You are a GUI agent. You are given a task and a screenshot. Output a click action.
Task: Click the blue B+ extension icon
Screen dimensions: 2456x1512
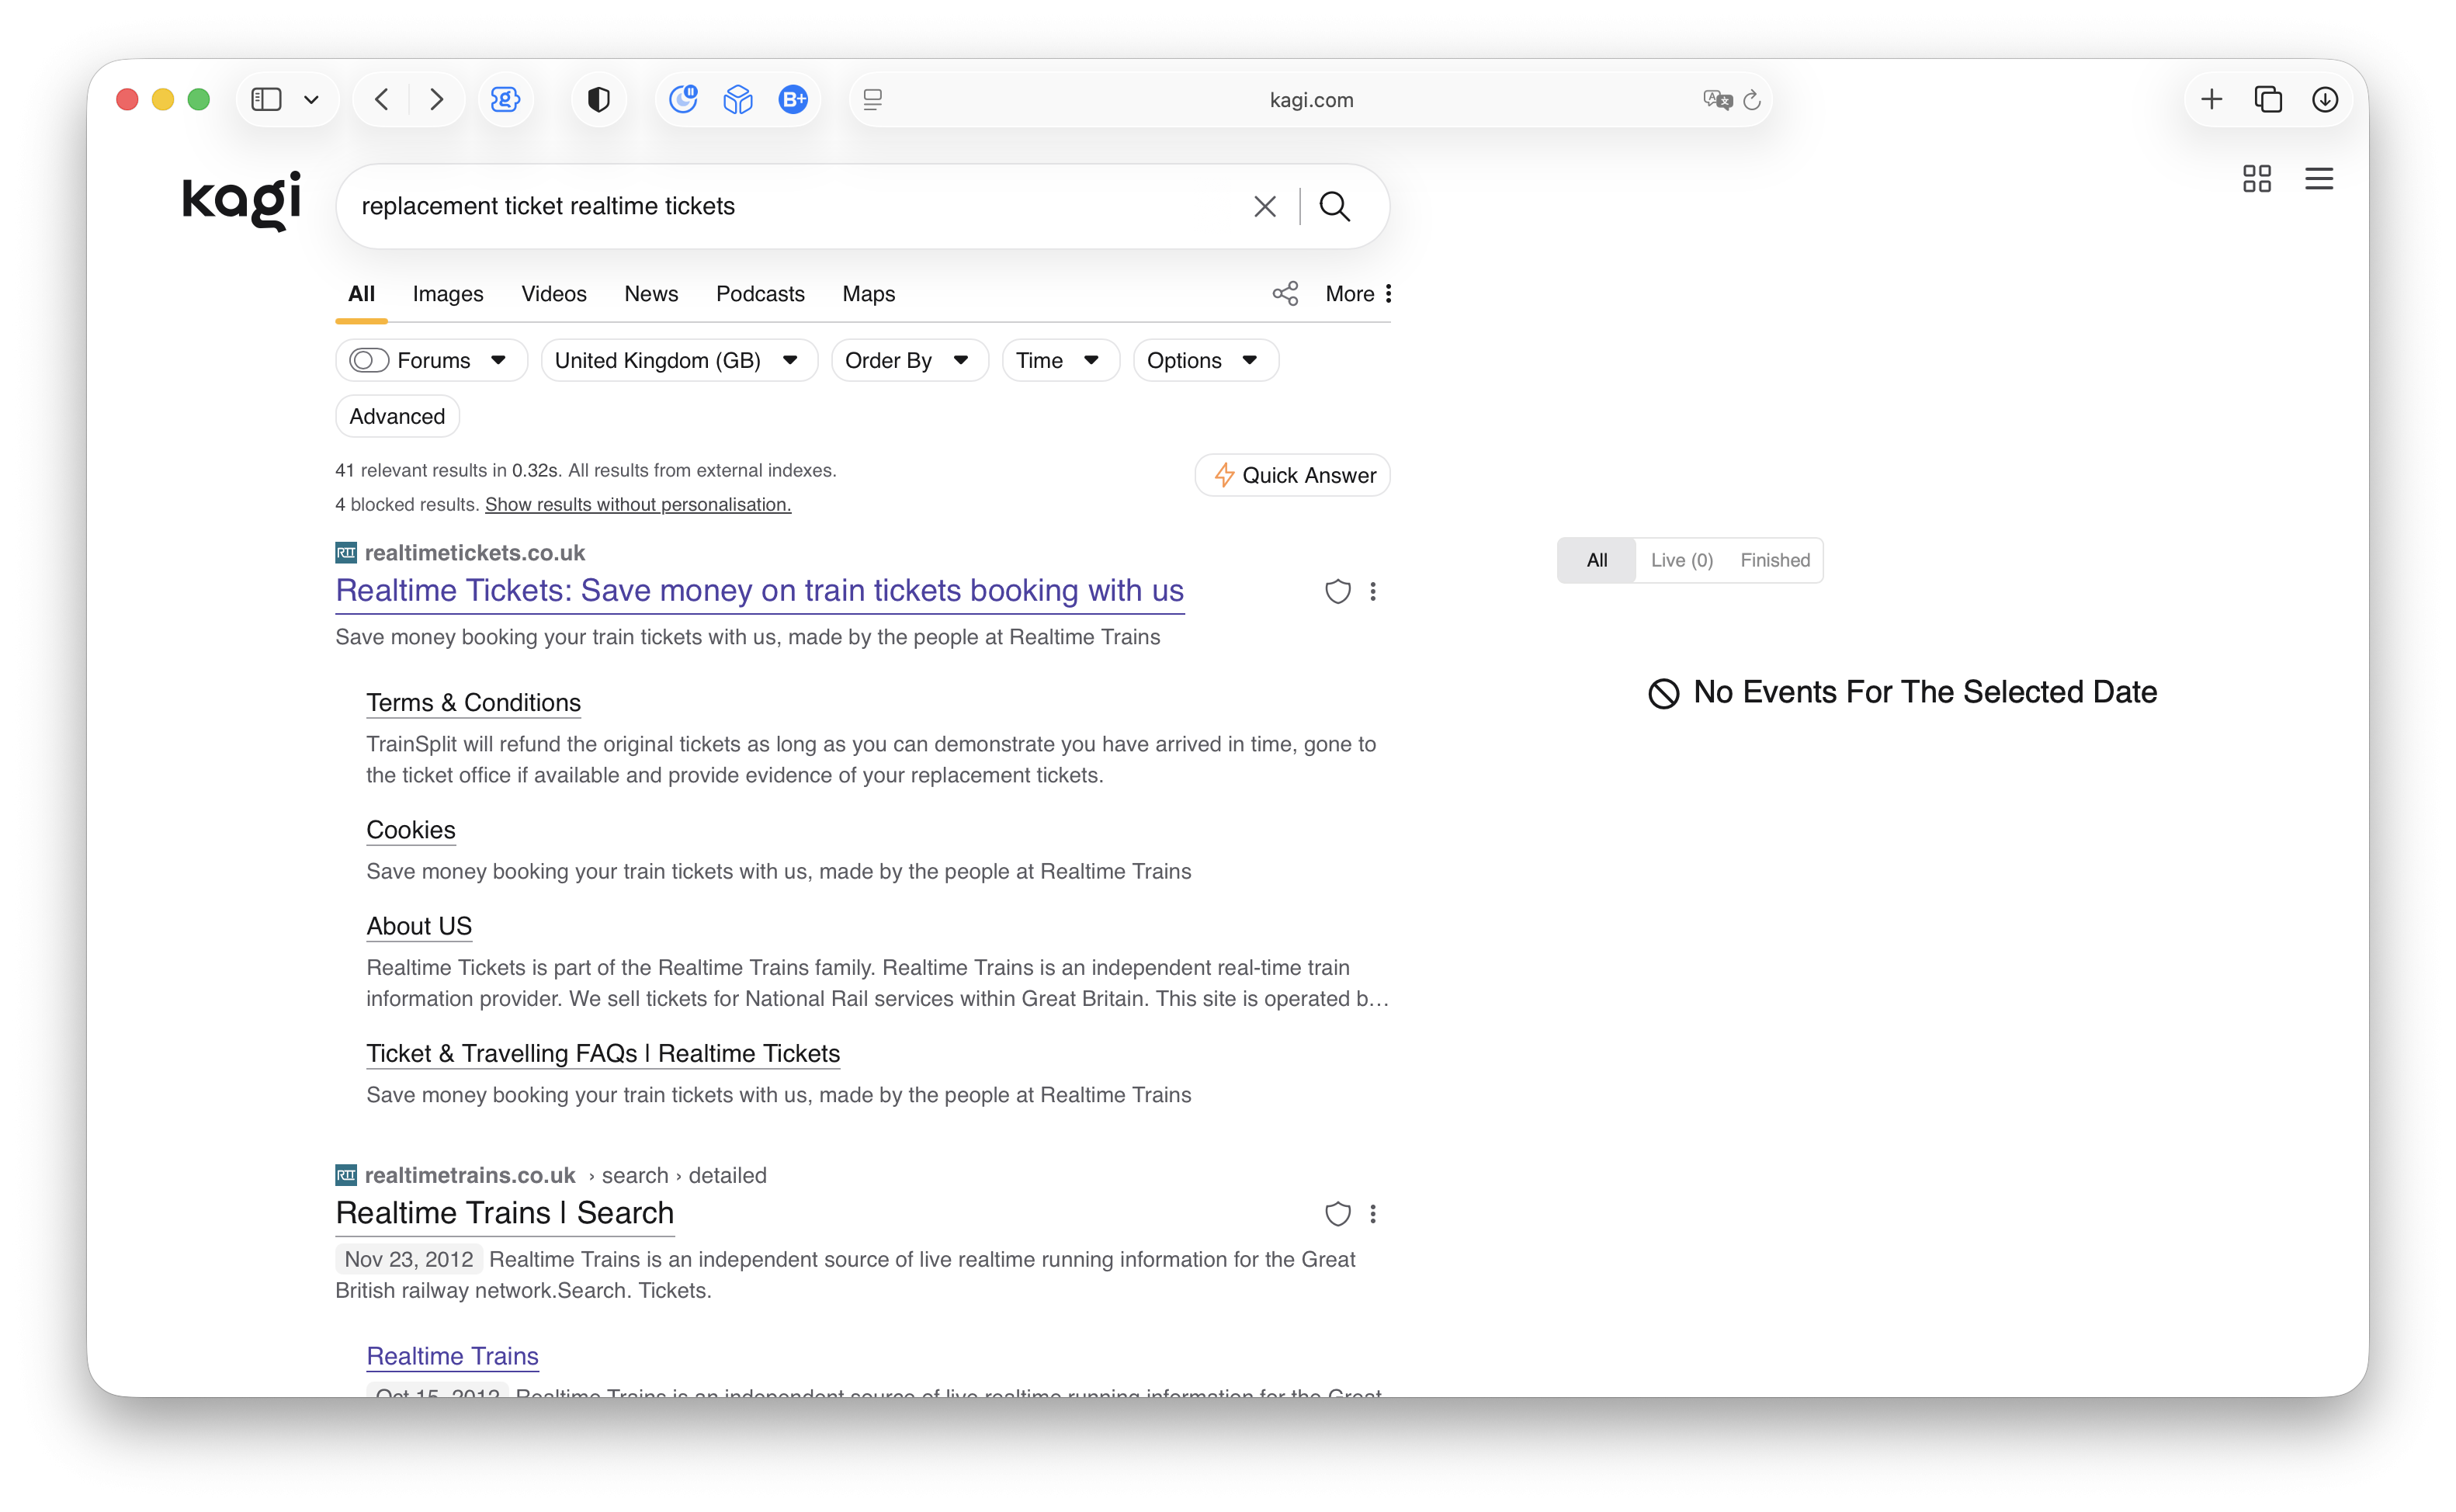[x=793, y=99]
